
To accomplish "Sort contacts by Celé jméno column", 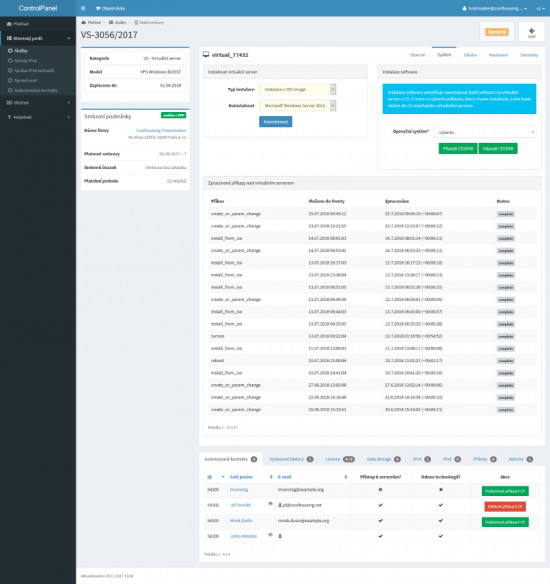I will click(x=241, y=477).
